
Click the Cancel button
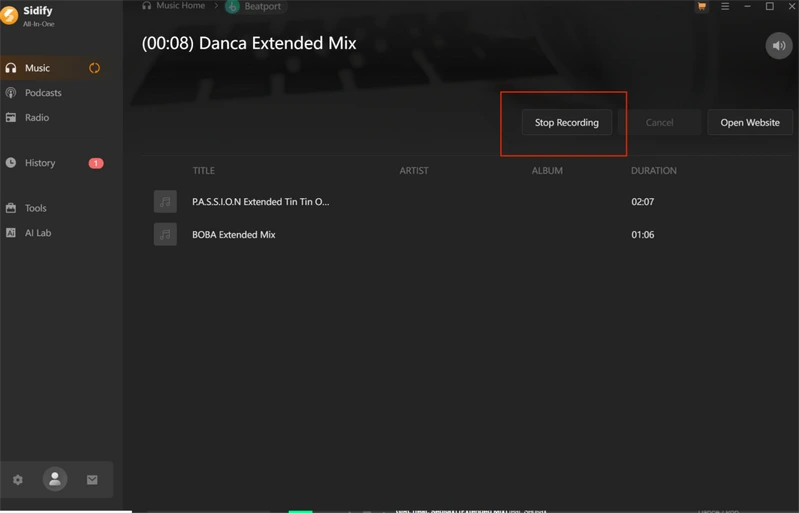[659, 122]
